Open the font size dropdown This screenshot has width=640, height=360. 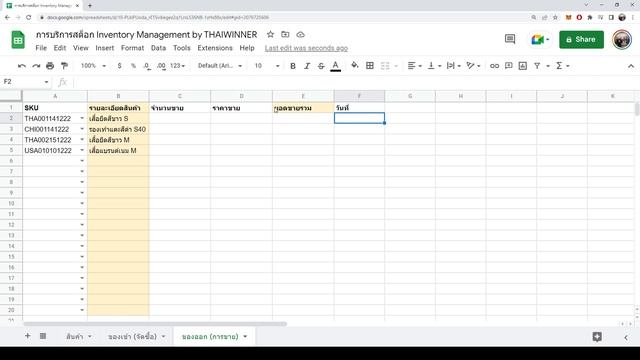coord(267,66)
